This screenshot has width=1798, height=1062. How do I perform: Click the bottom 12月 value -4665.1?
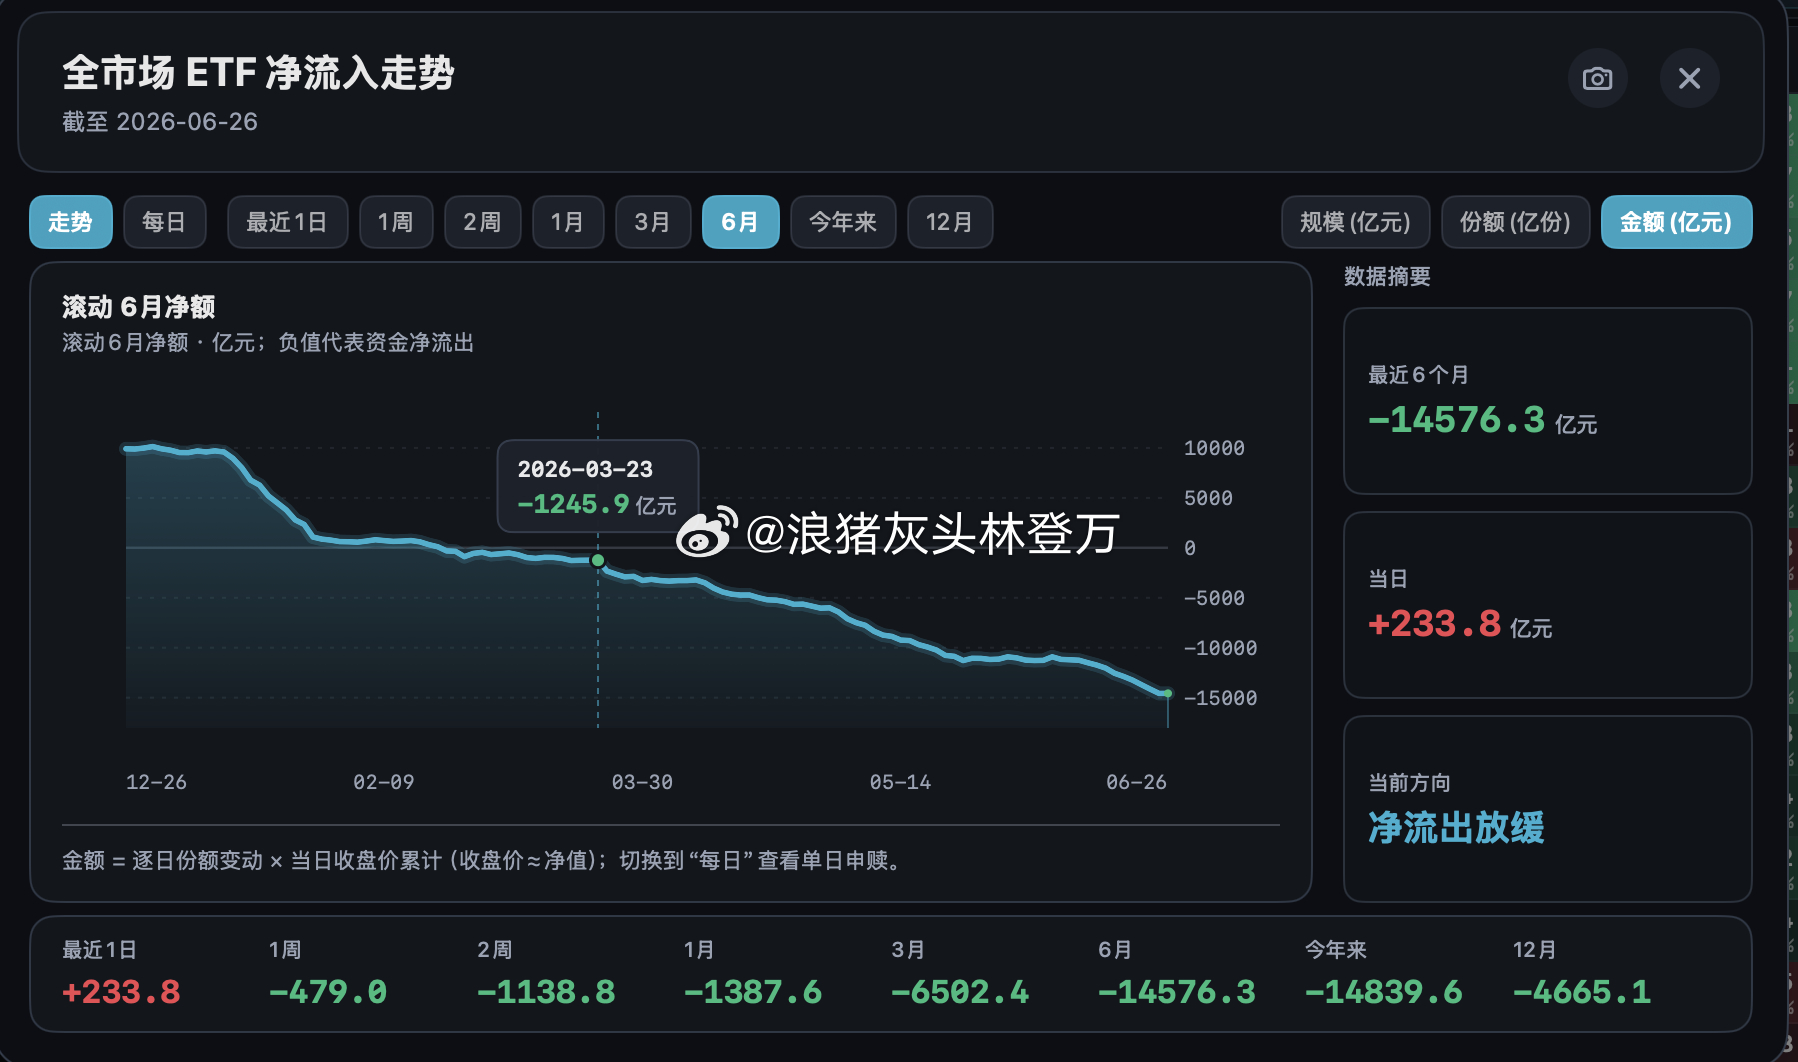[1582, 992]
